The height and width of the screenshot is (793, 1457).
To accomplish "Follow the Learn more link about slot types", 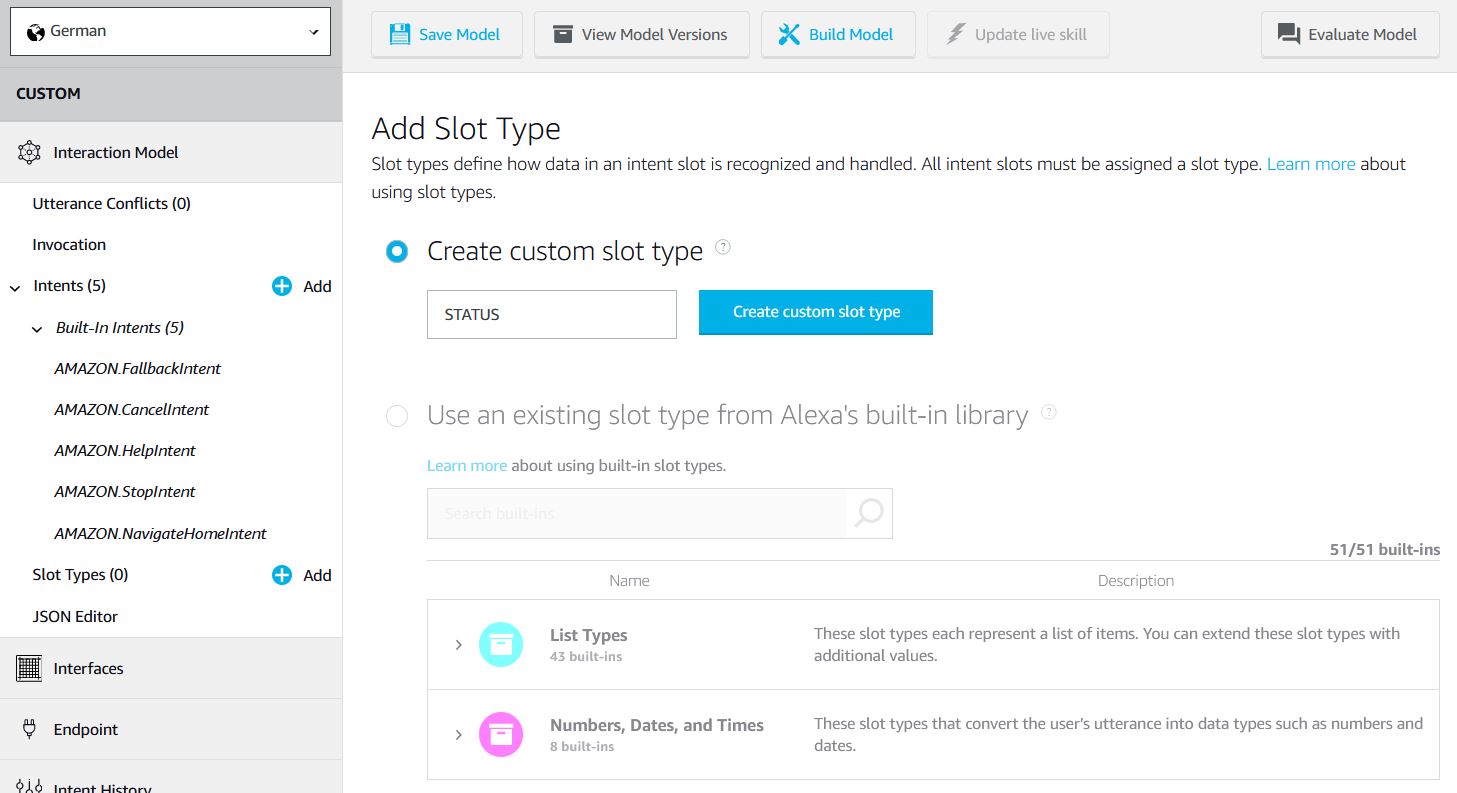I will coord(1310,164).
